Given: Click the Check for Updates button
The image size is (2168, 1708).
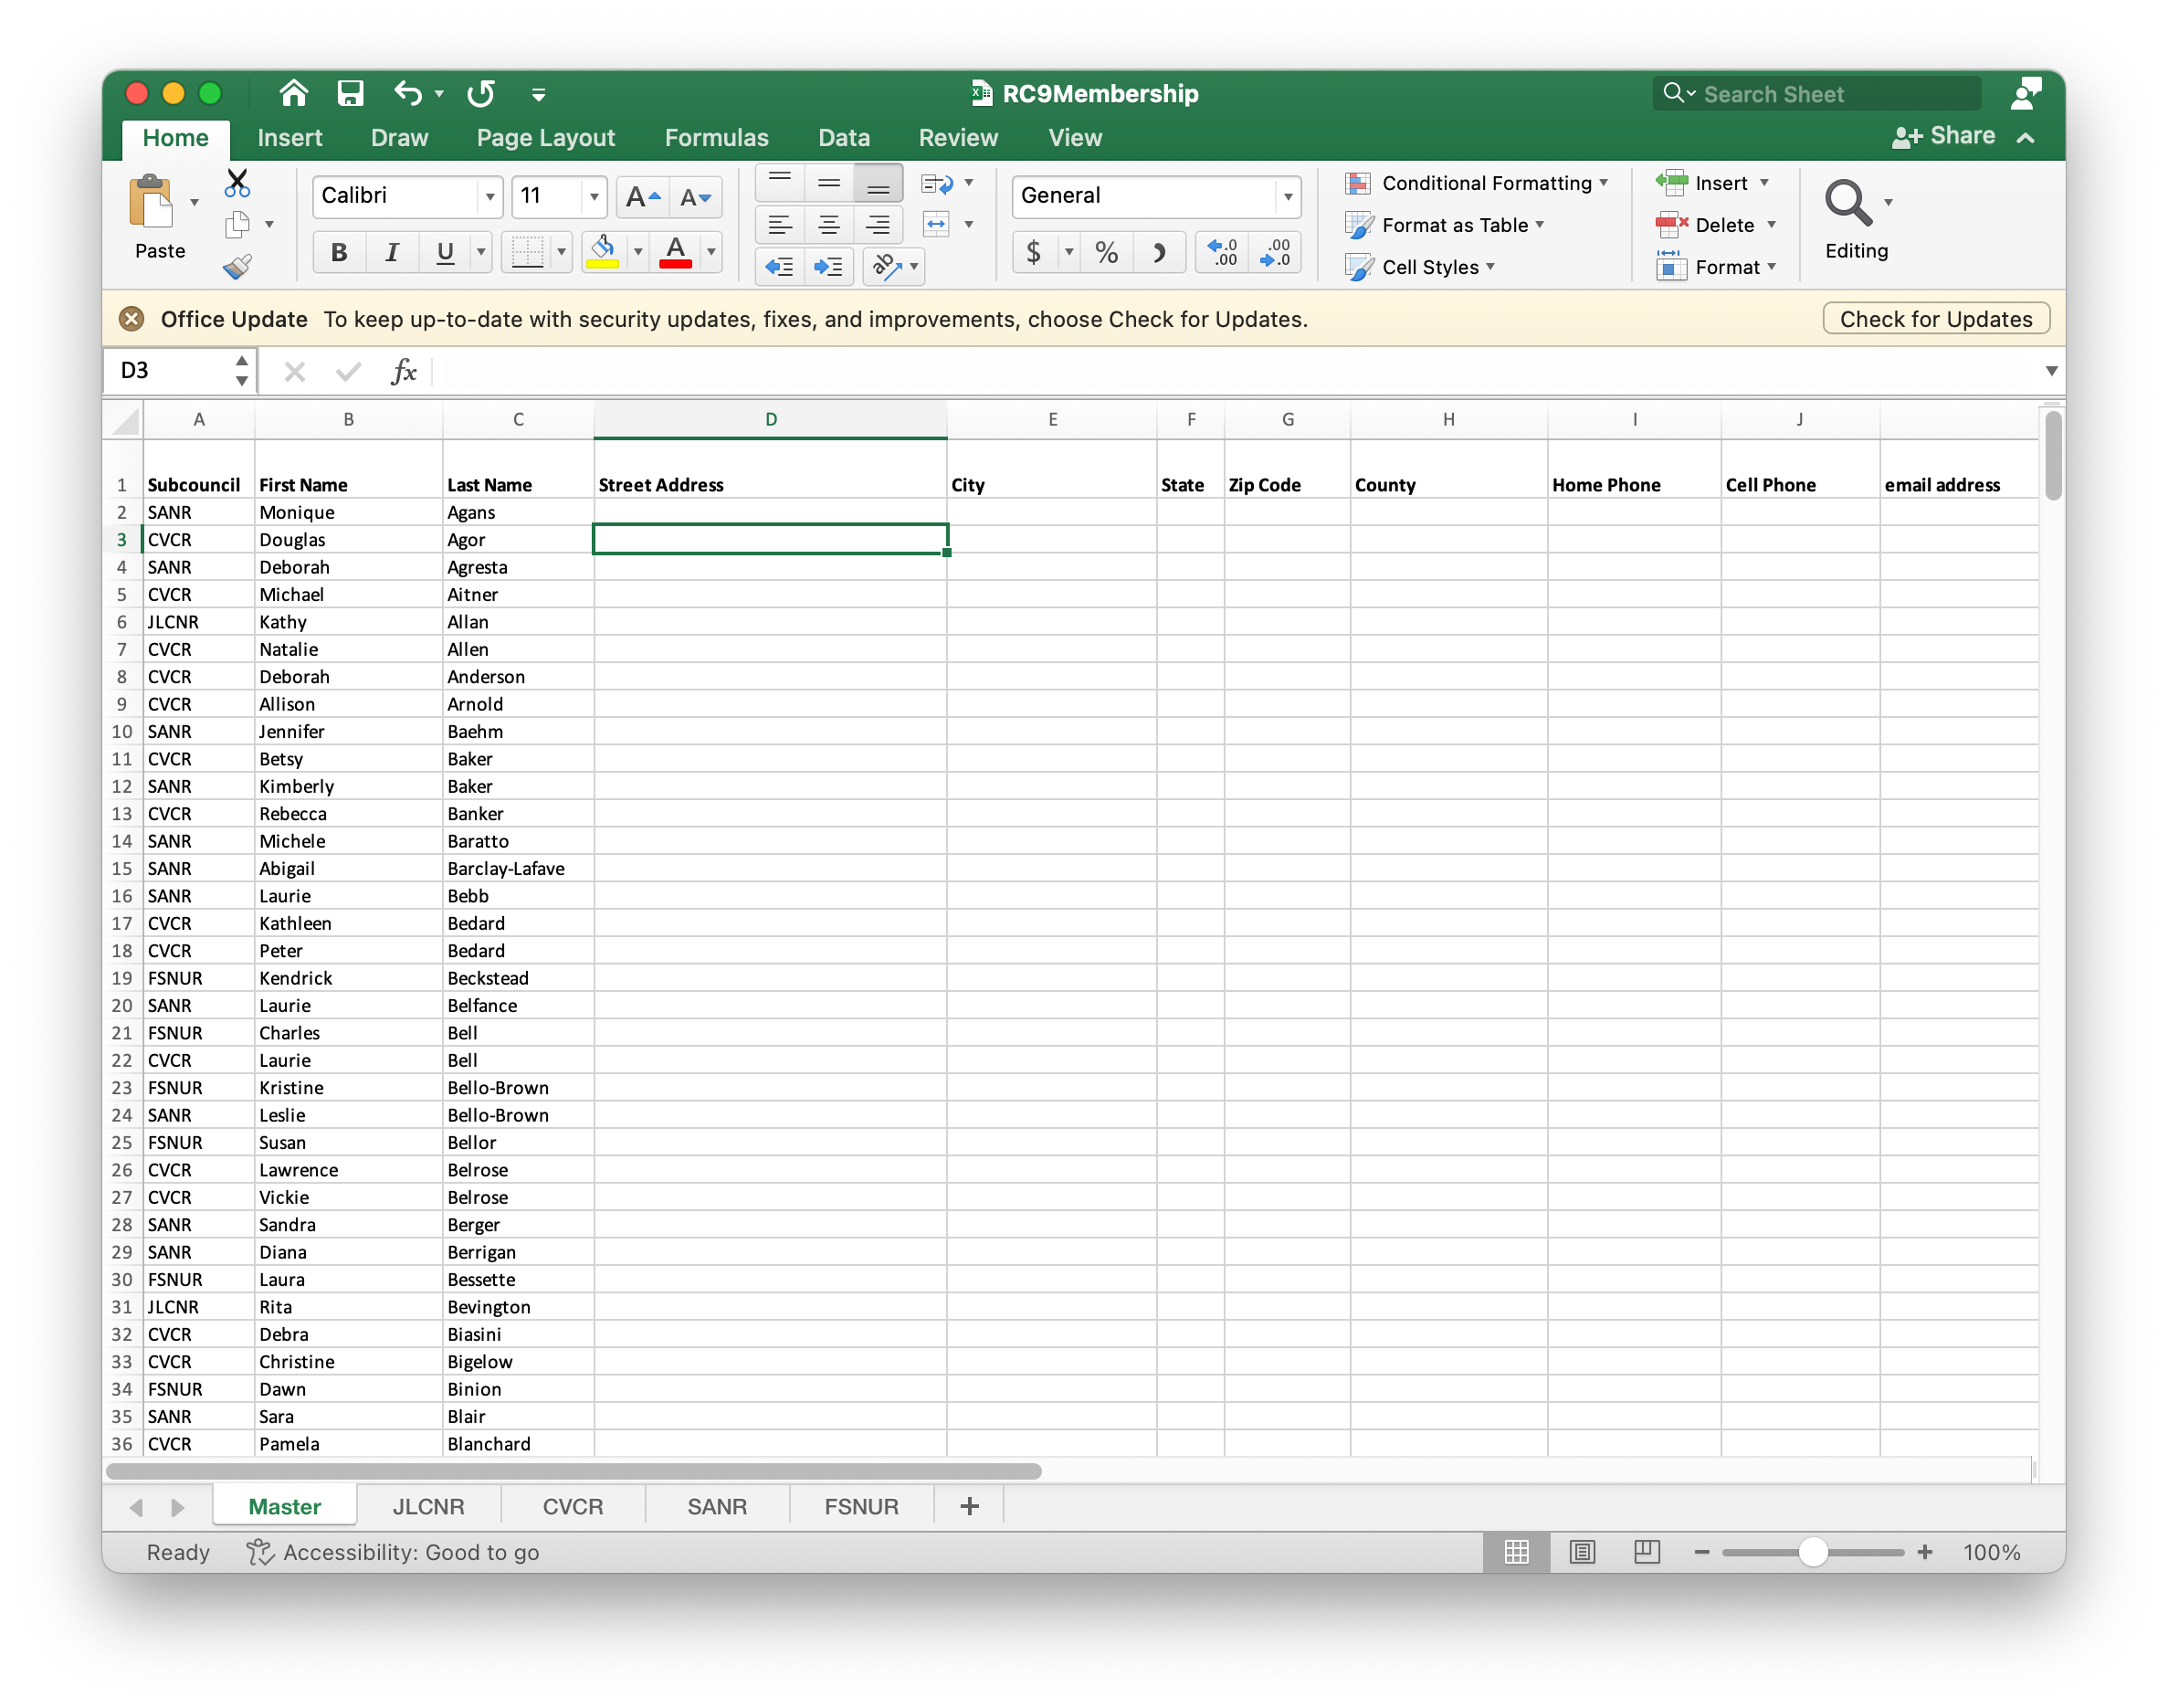Looking at the screenshot, I should click(1934, 318).
